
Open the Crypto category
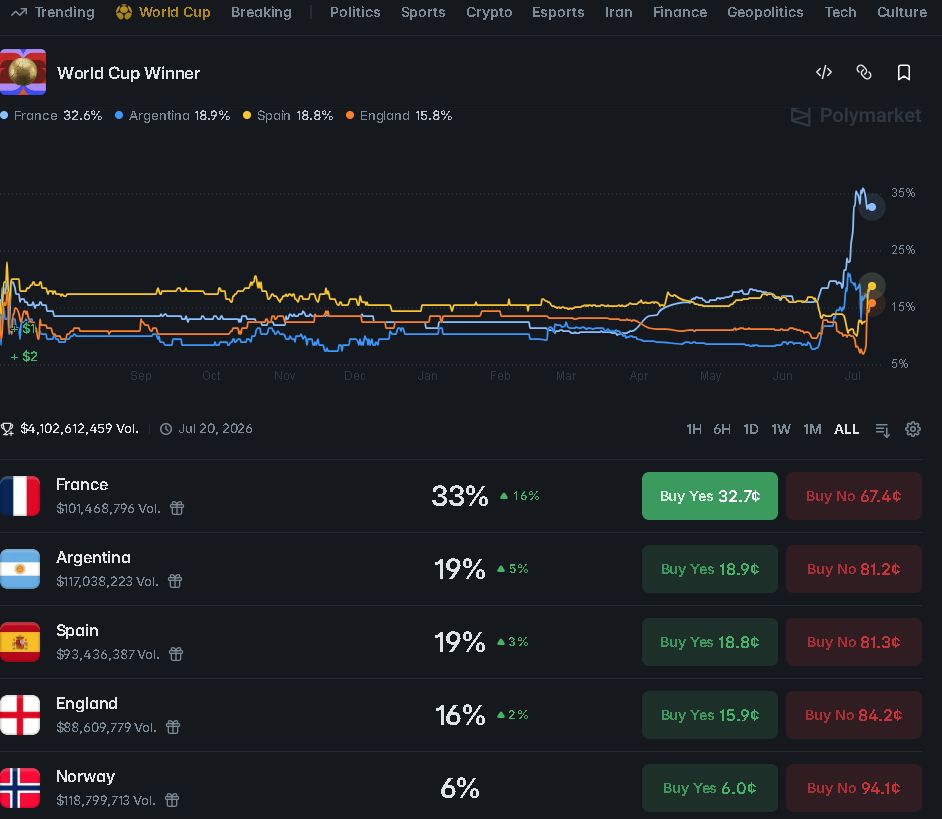coord(489,12)
